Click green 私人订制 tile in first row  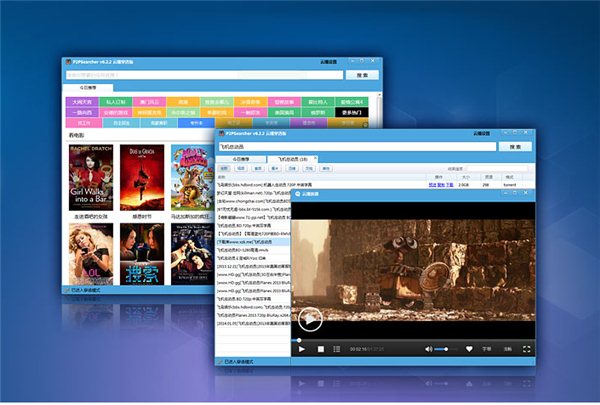coord(116,102)
